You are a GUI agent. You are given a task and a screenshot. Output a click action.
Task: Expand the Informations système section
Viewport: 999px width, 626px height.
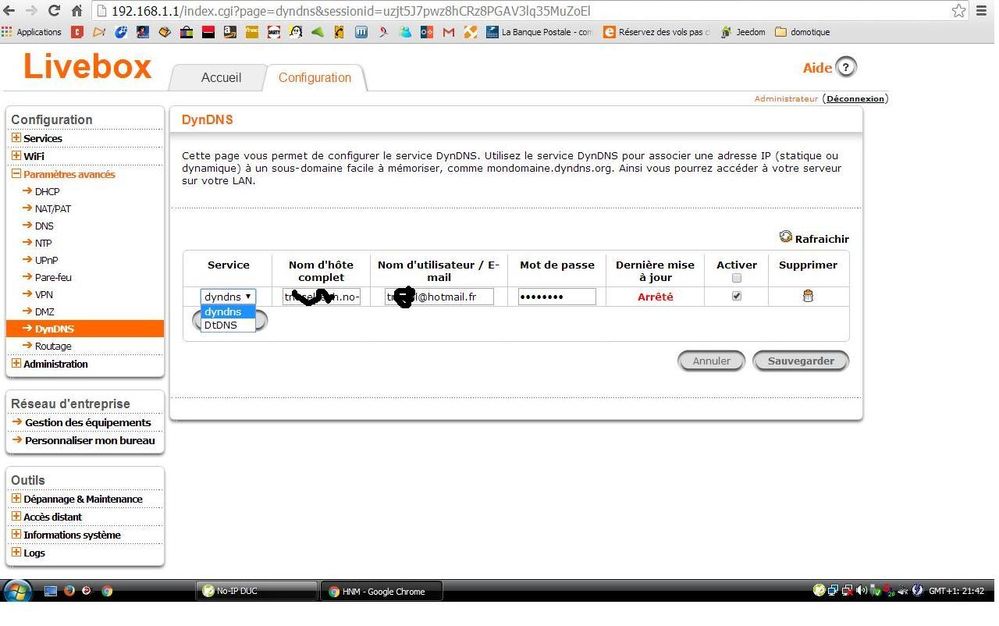(x=17, y=534)
